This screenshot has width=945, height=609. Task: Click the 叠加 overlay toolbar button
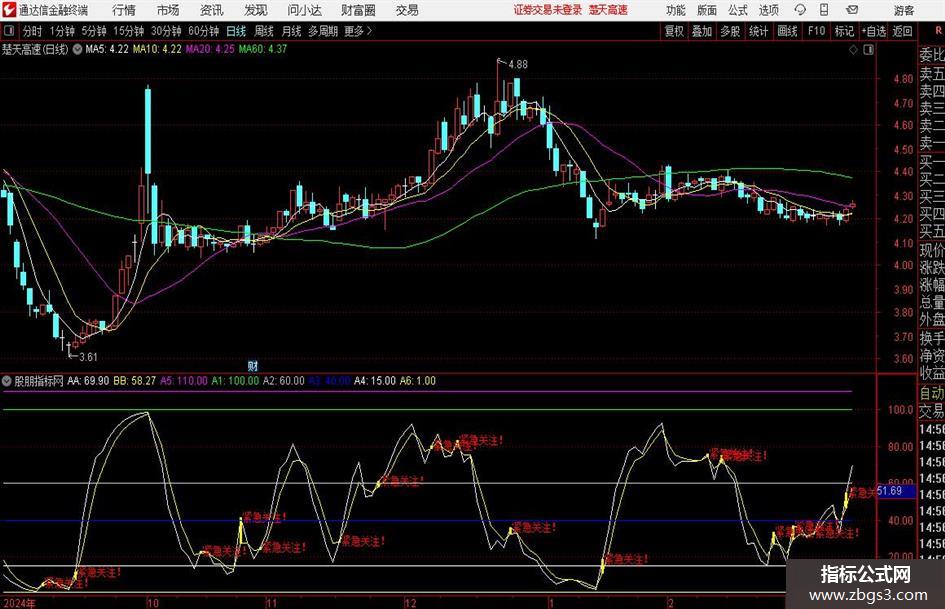tap(702, 31)
